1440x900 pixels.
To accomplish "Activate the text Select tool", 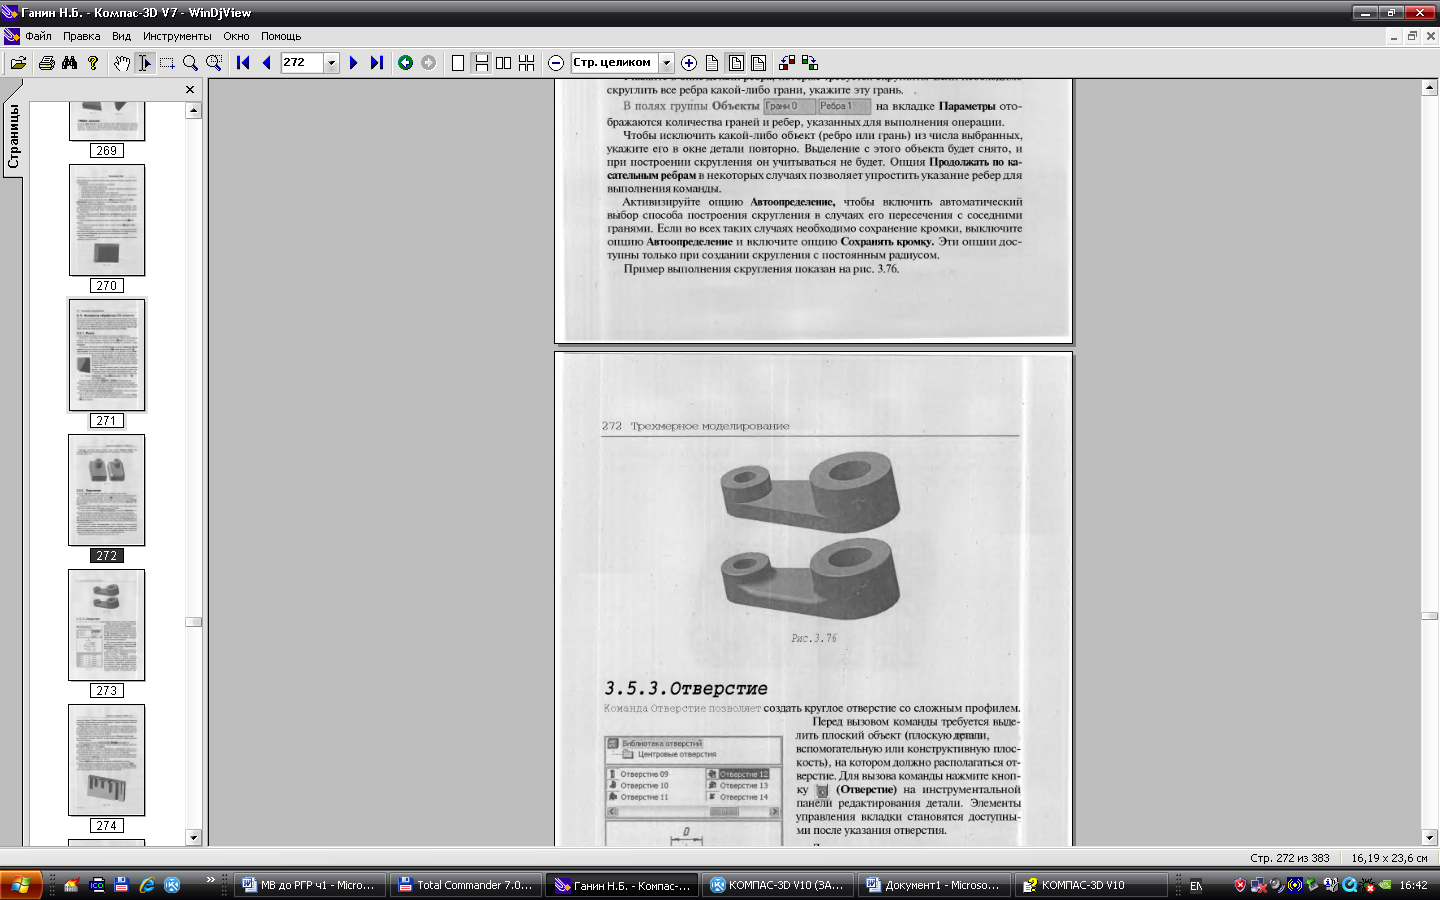I will 144,63.
